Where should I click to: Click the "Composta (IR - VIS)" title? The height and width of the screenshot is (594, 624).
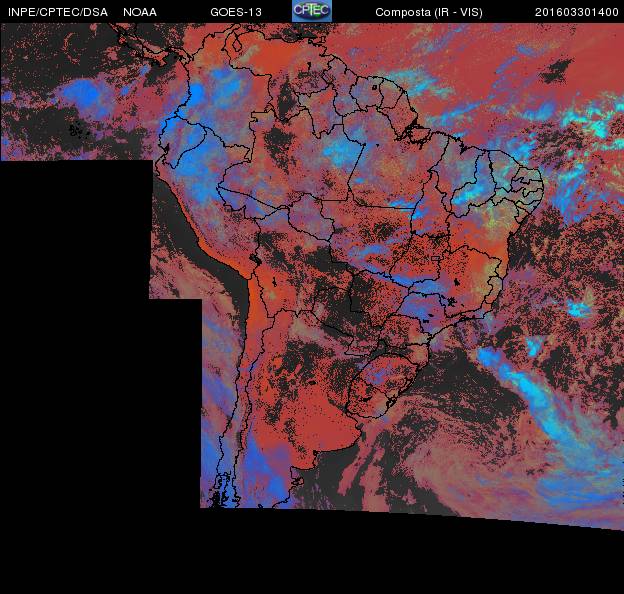[429, 12]
